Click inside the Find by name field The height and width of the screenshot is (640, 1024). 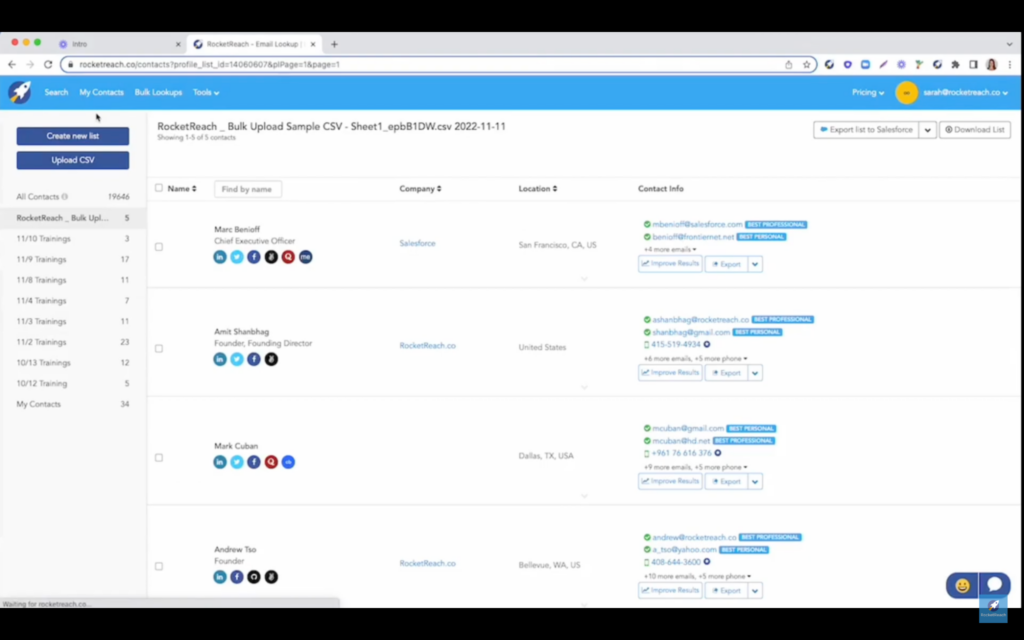pyautogui.click(x=246, y=188)
